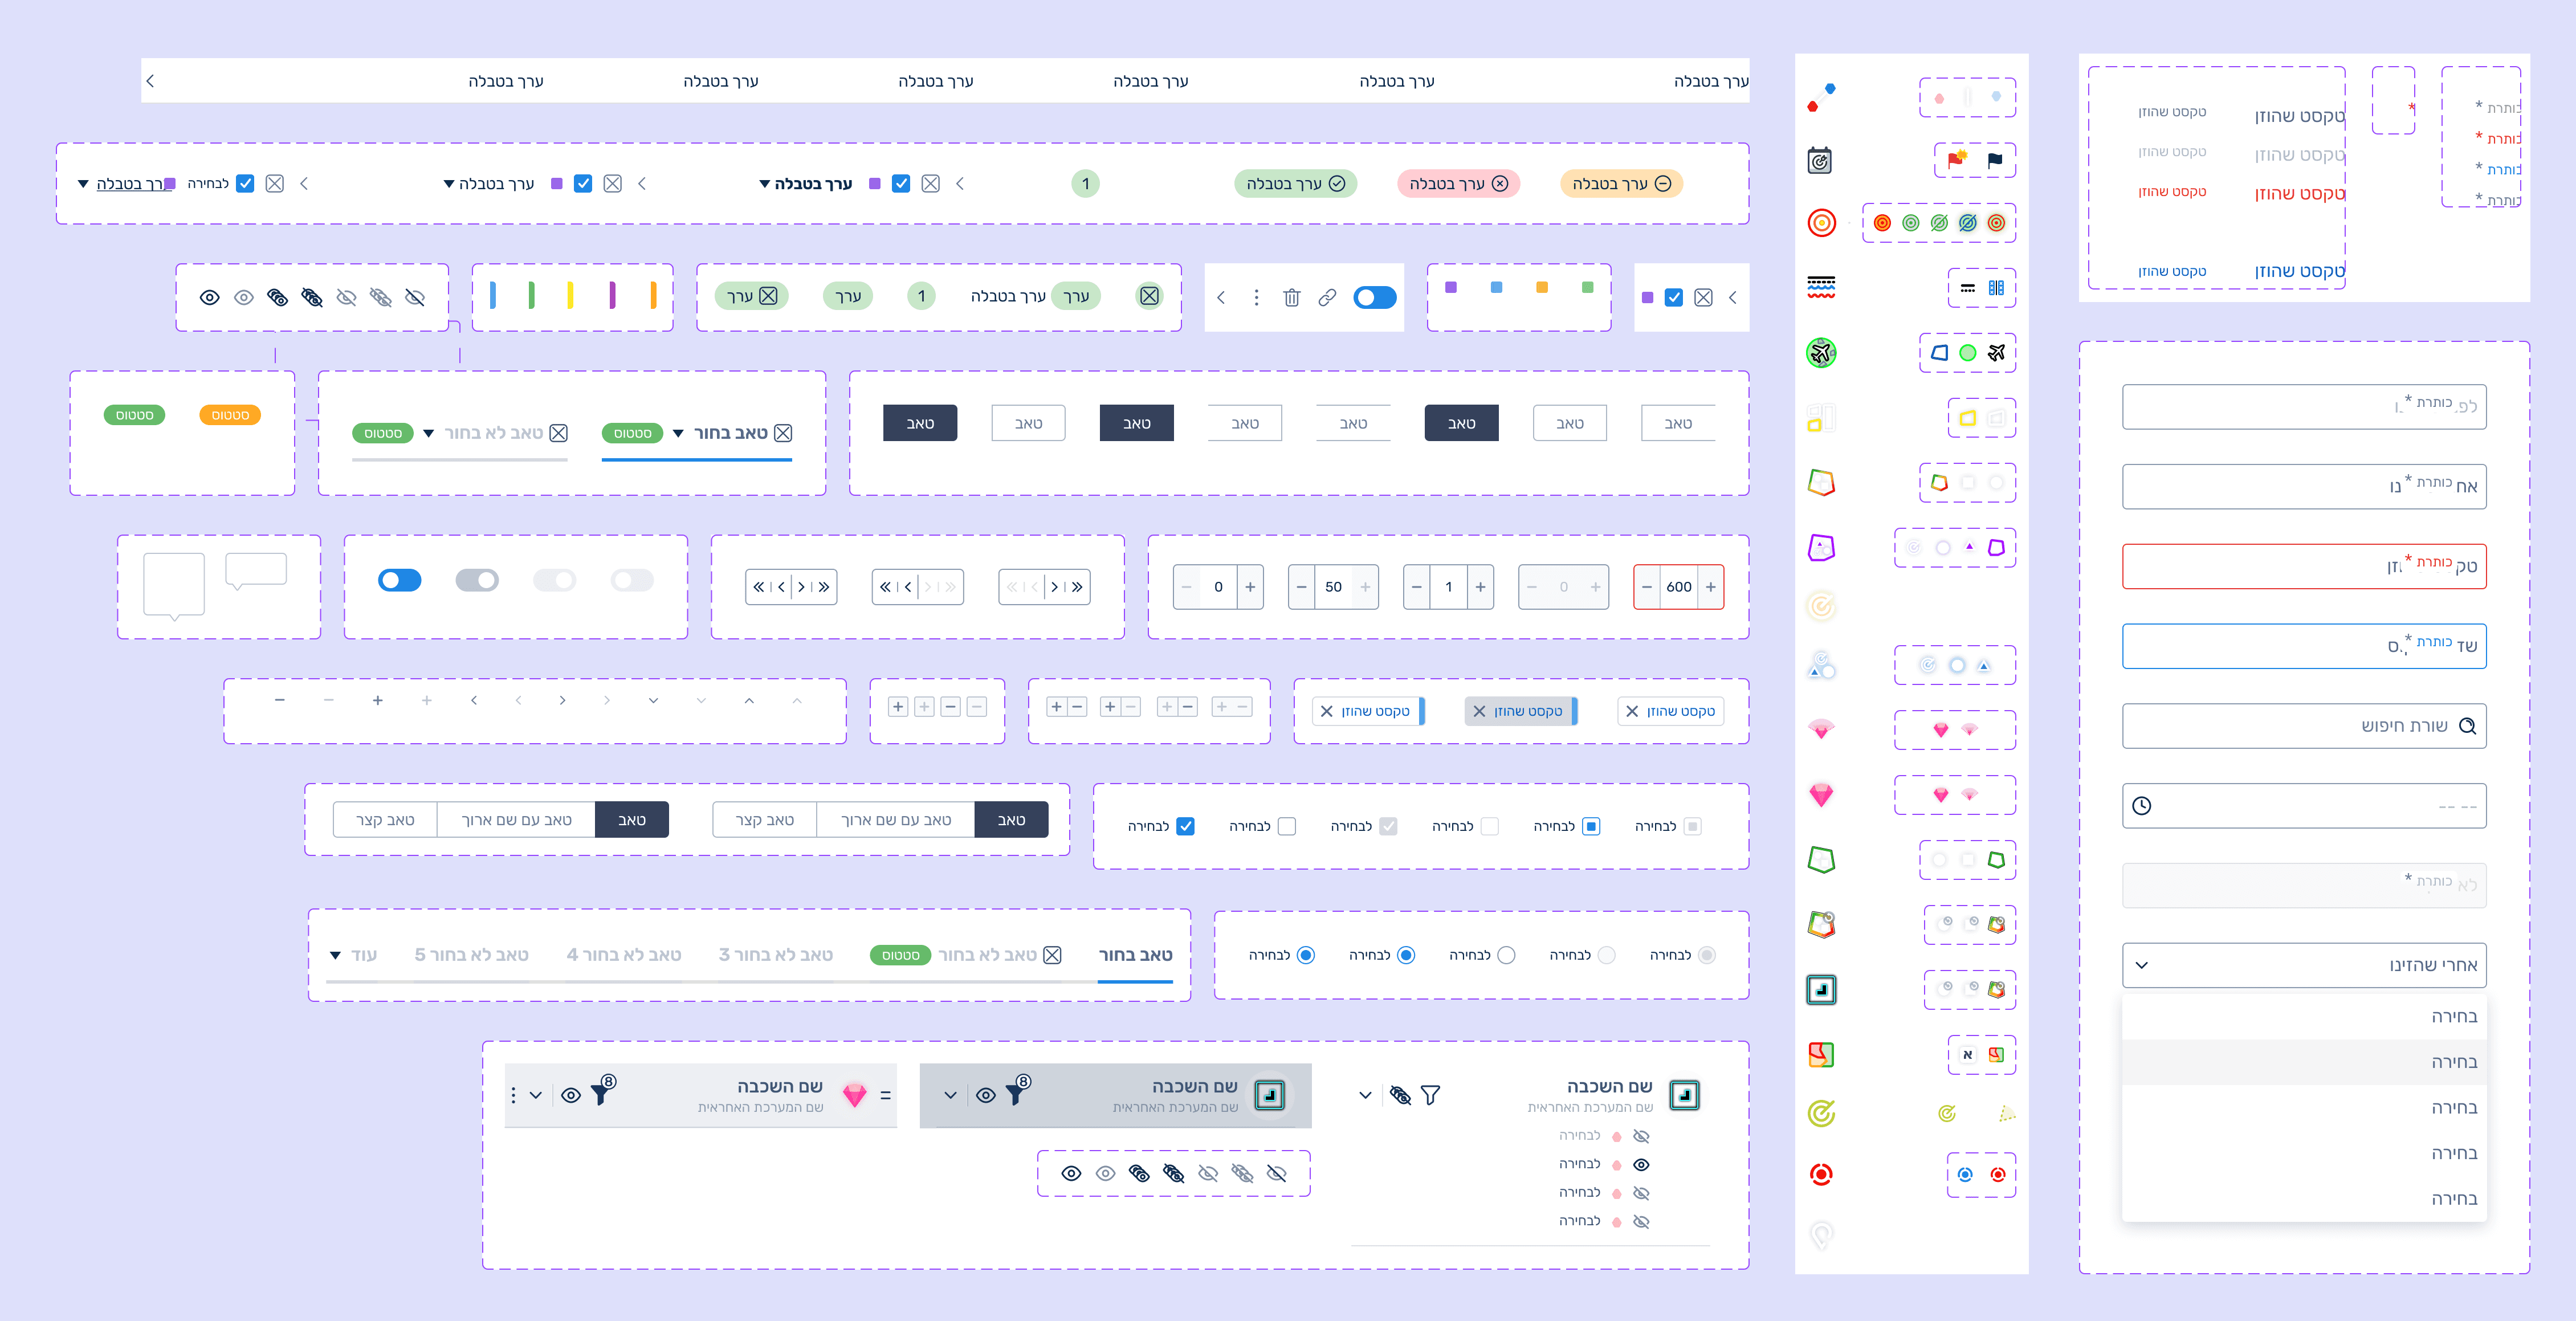The image size is (2576, 1321).
Task: Increase the stepper showing 600
Action: pos(1710,587)
